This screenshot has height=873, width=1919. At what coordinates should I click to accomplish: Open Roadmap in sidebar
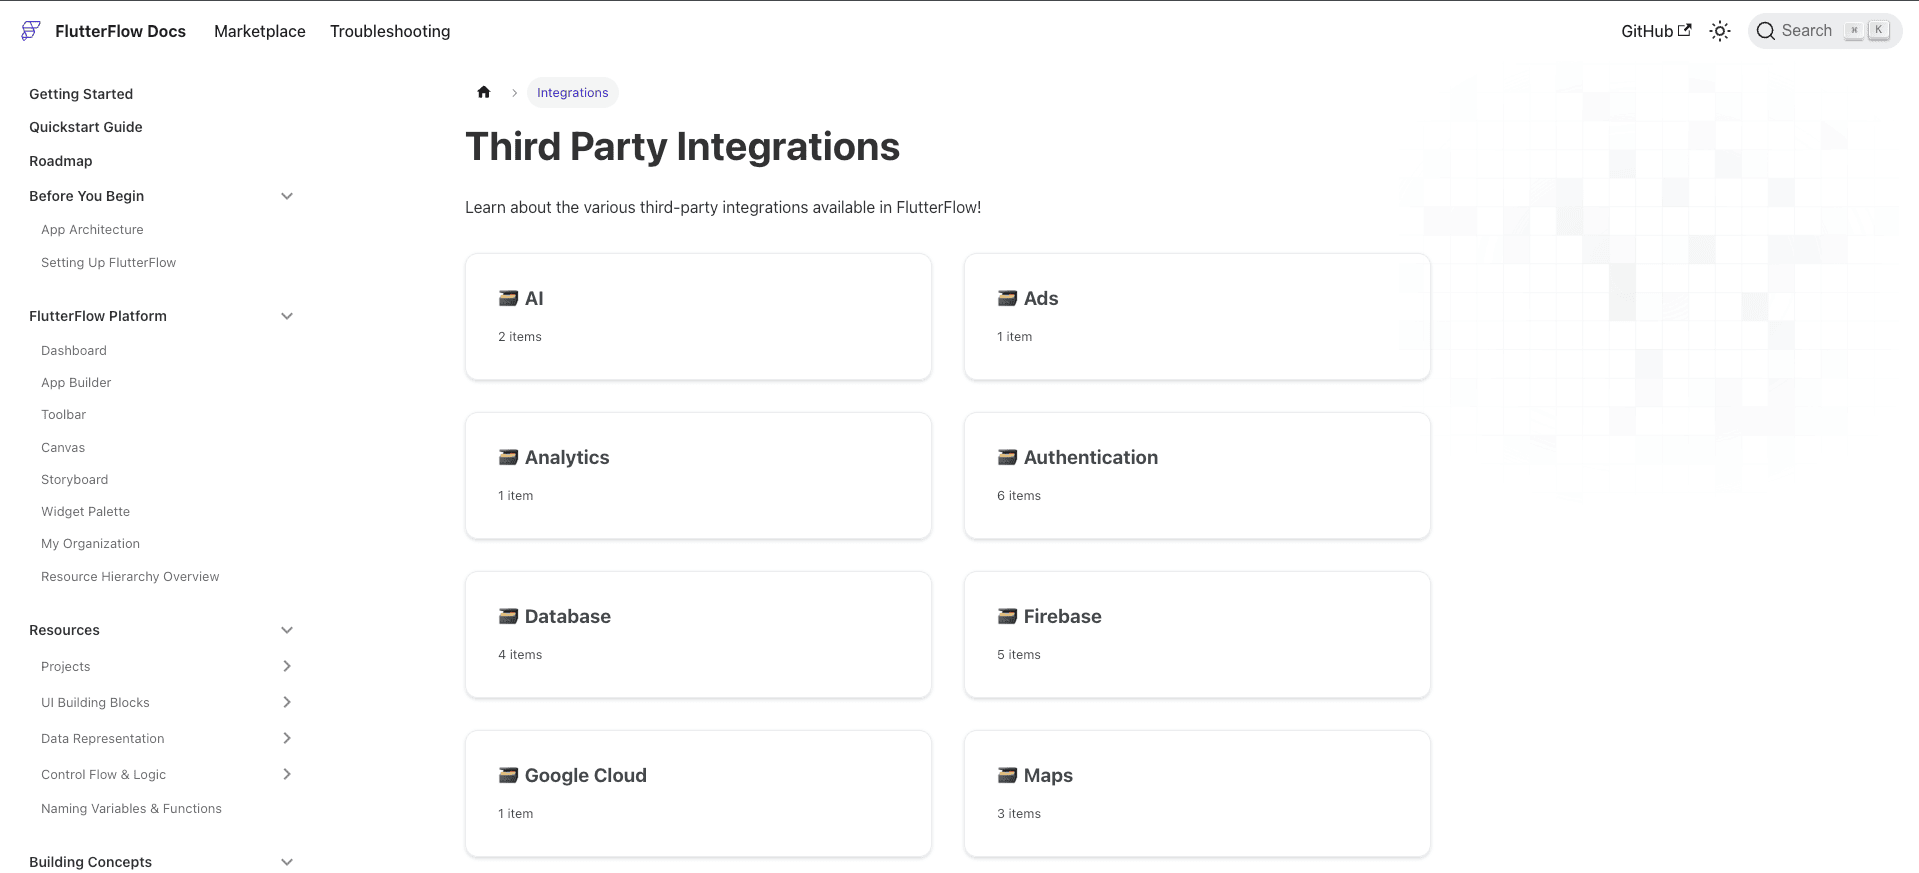(x=61, y=161)
